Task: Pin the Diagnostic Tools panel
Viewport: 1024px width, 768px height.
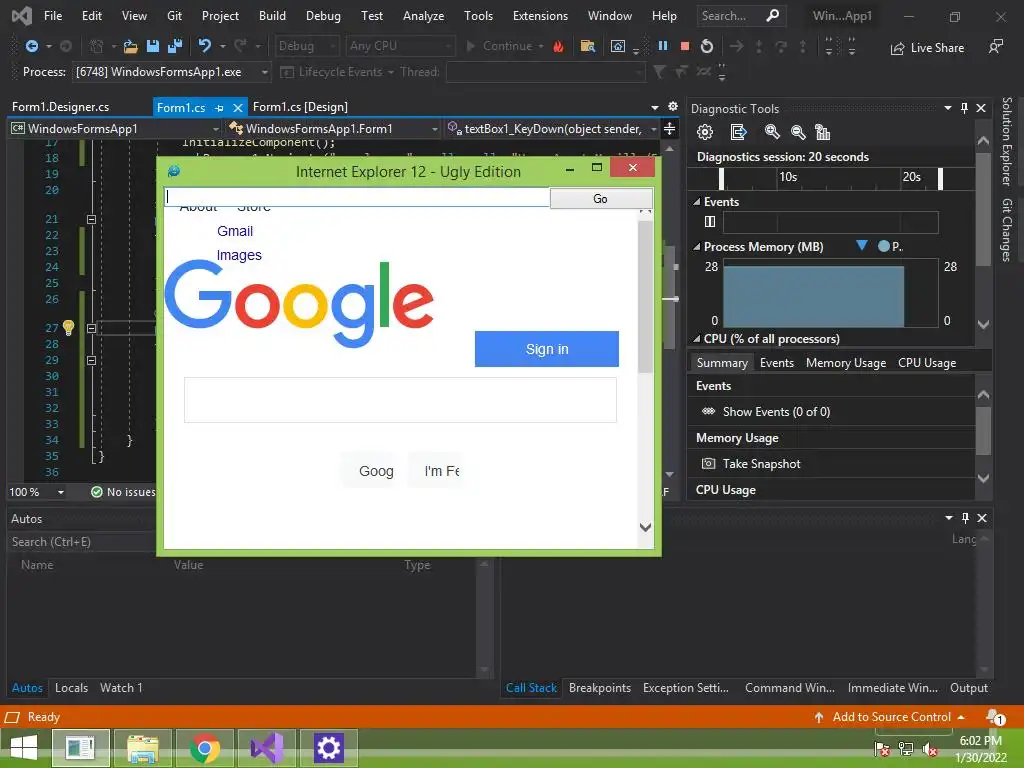Action: click(965, 108)
